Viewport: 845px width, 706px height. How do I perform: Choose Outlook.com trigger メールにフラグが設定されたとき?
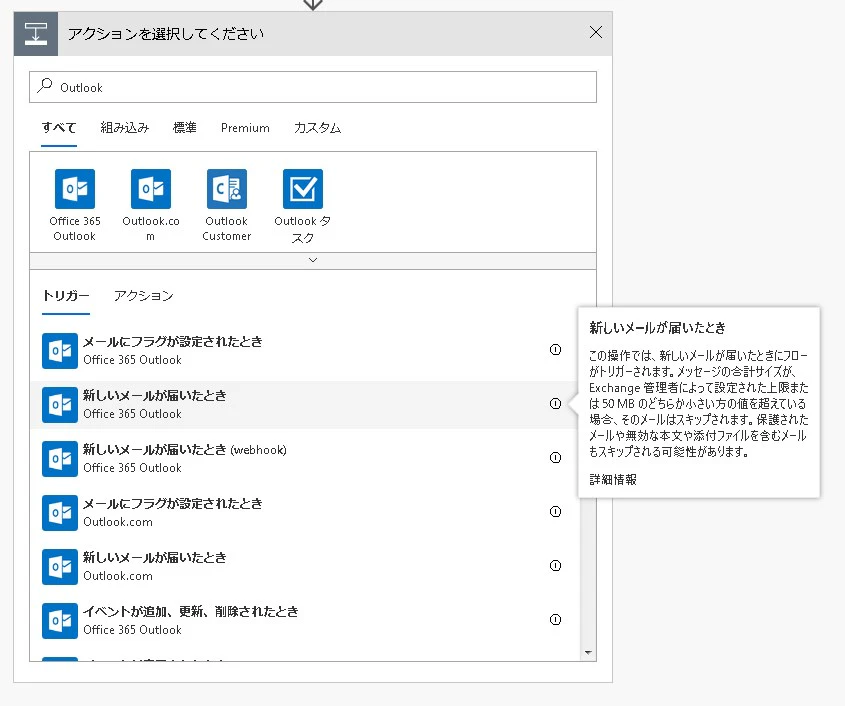[304, 513]
